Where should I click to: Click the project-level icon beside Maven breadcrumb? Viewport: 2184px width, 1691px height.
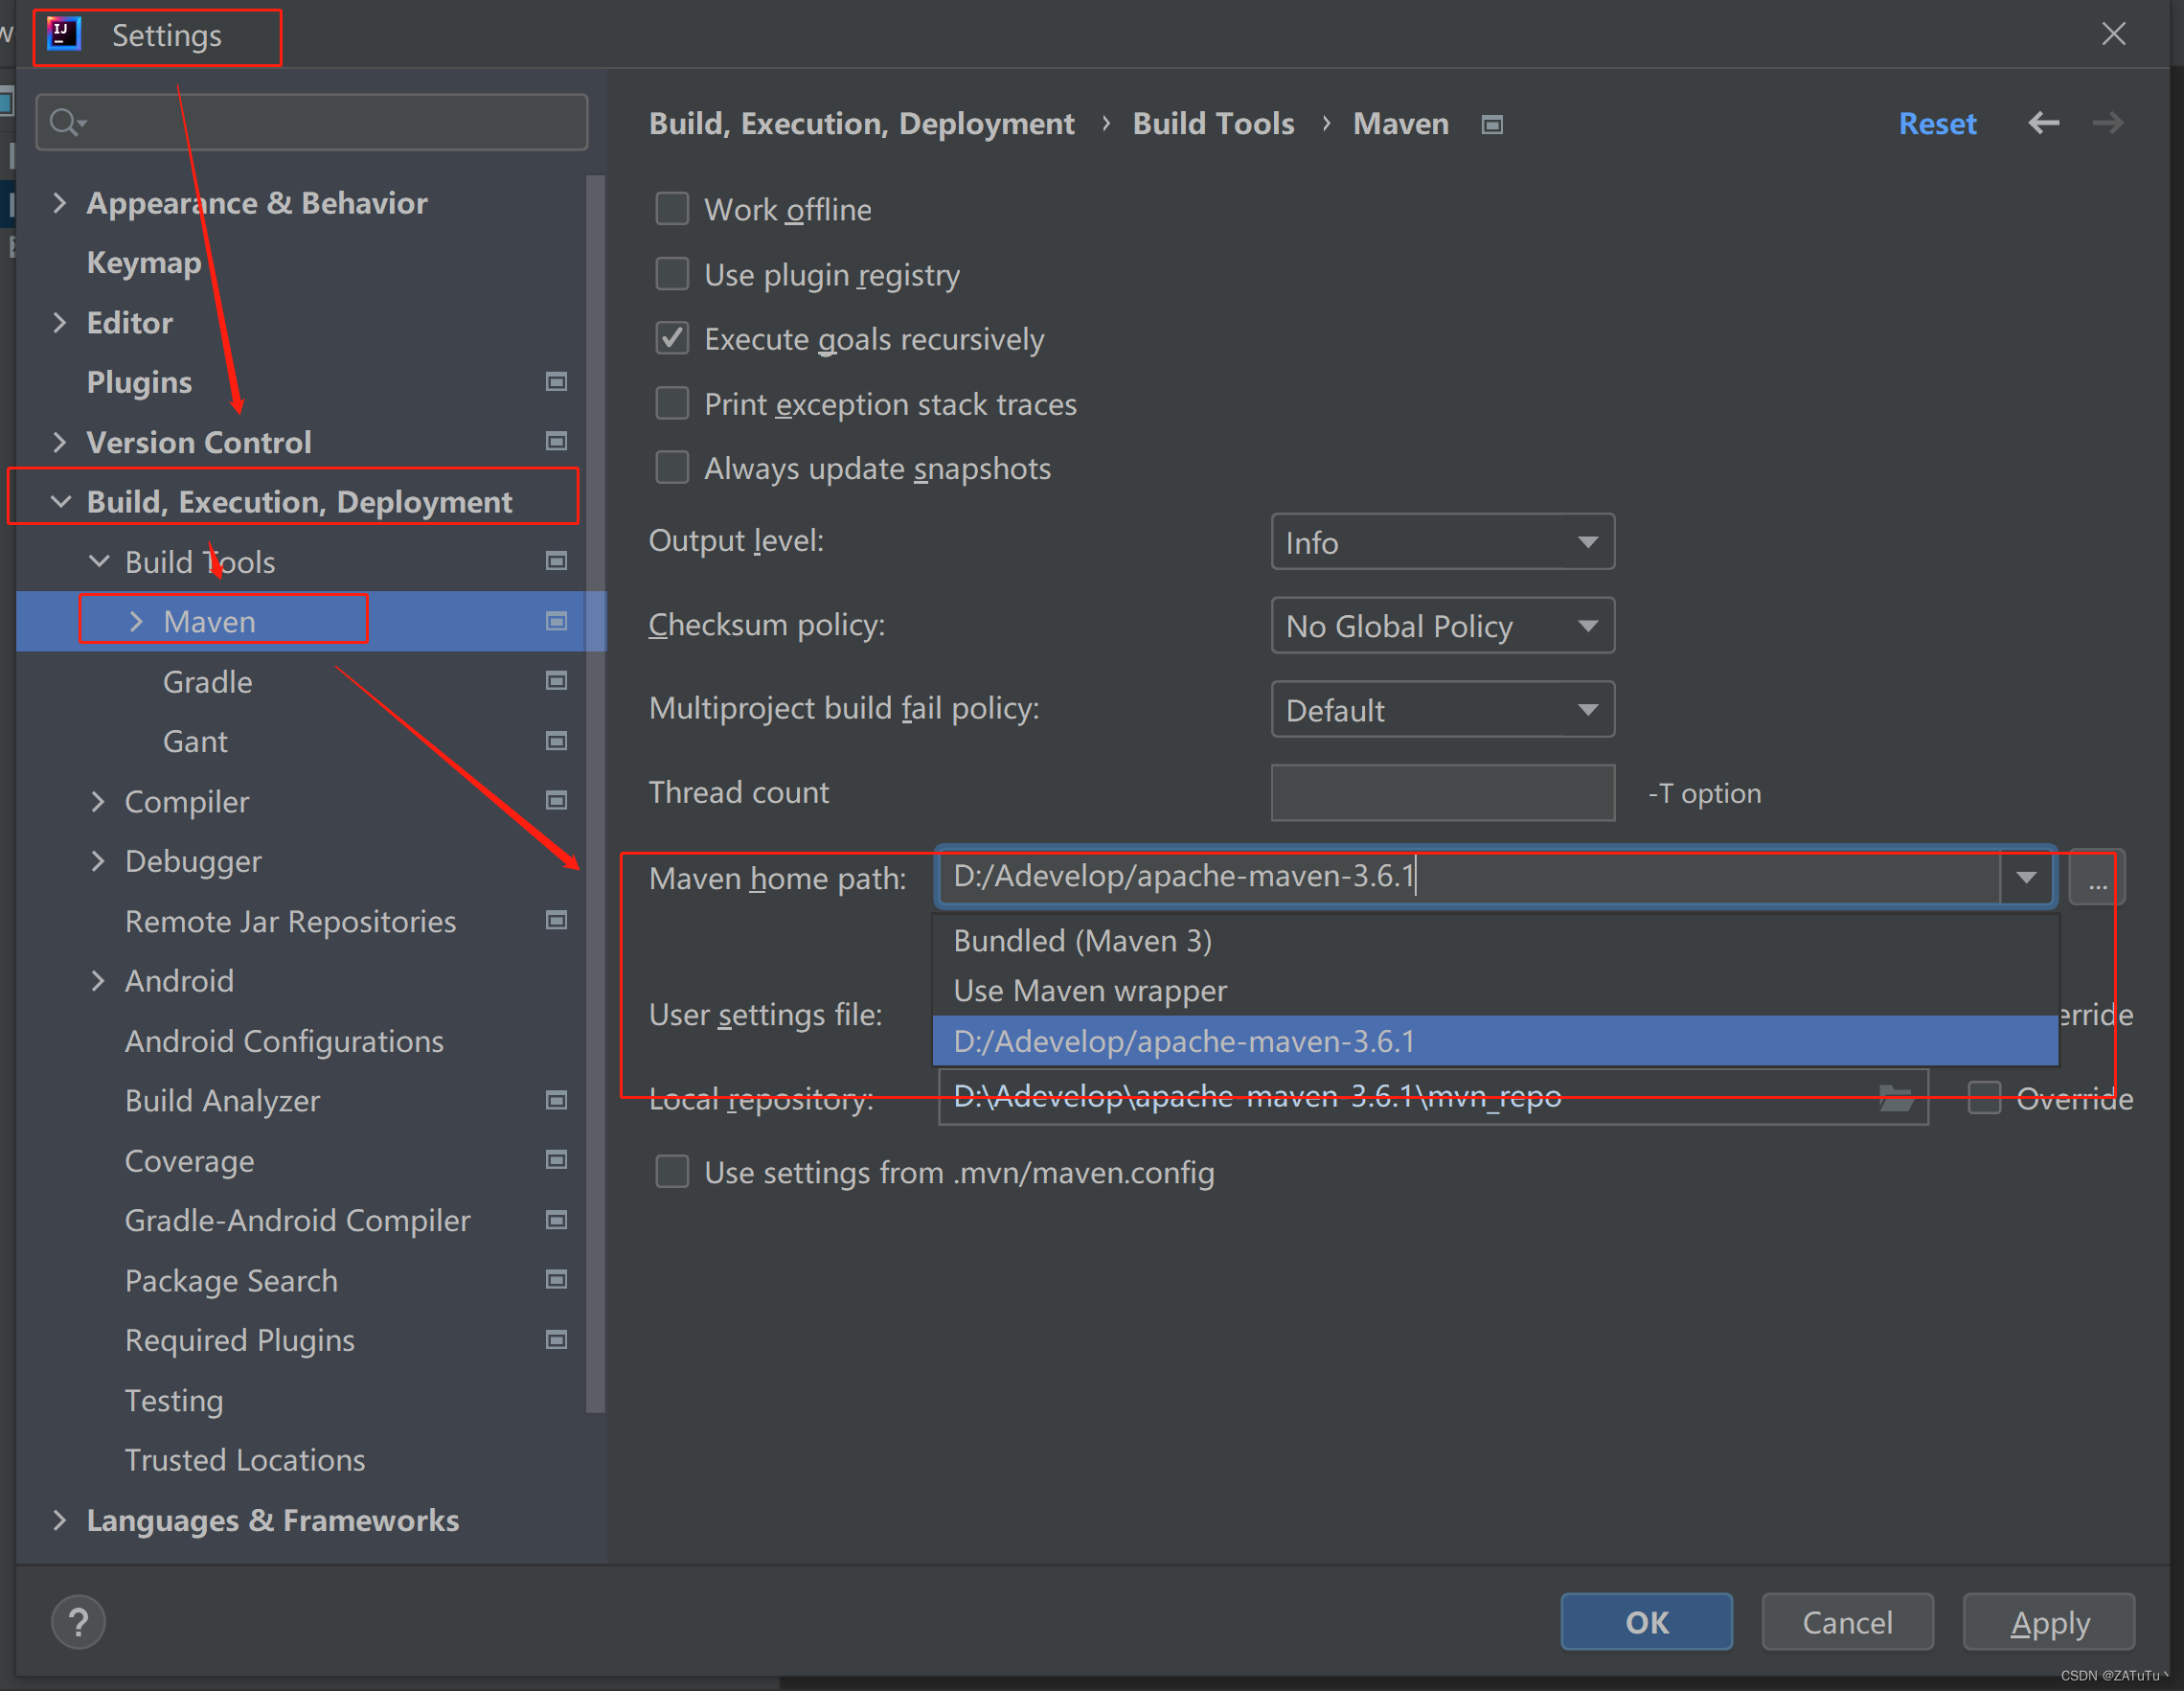tap(1492, 124)
